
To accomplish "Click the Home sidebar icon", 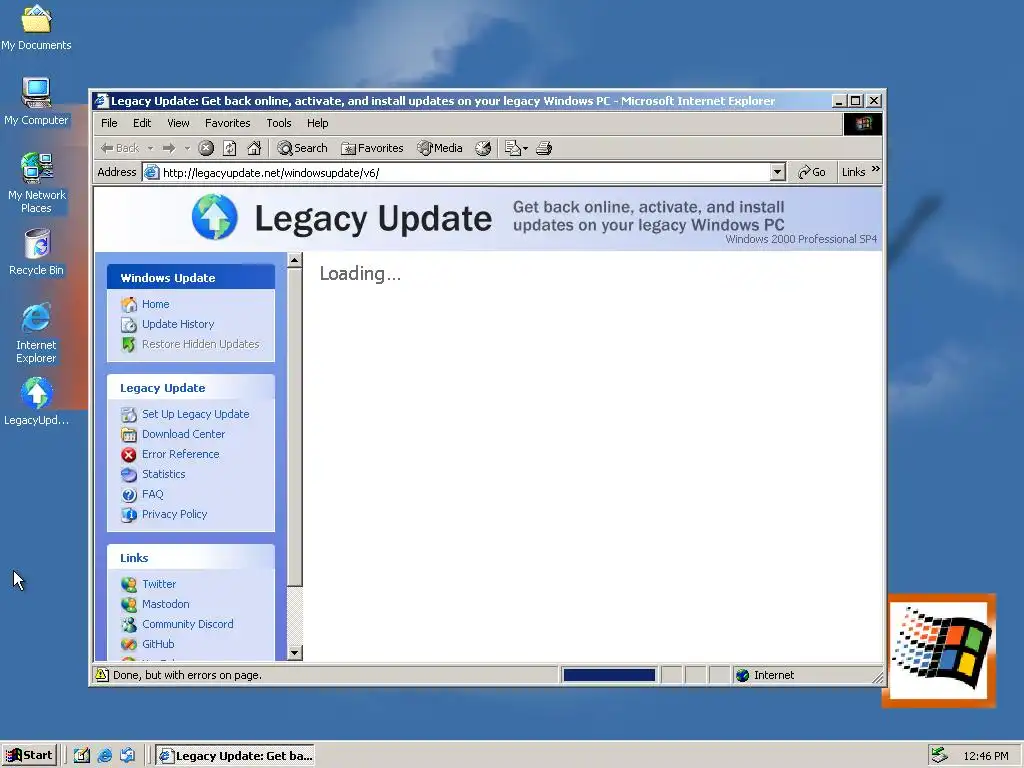I will pos(129,304).
